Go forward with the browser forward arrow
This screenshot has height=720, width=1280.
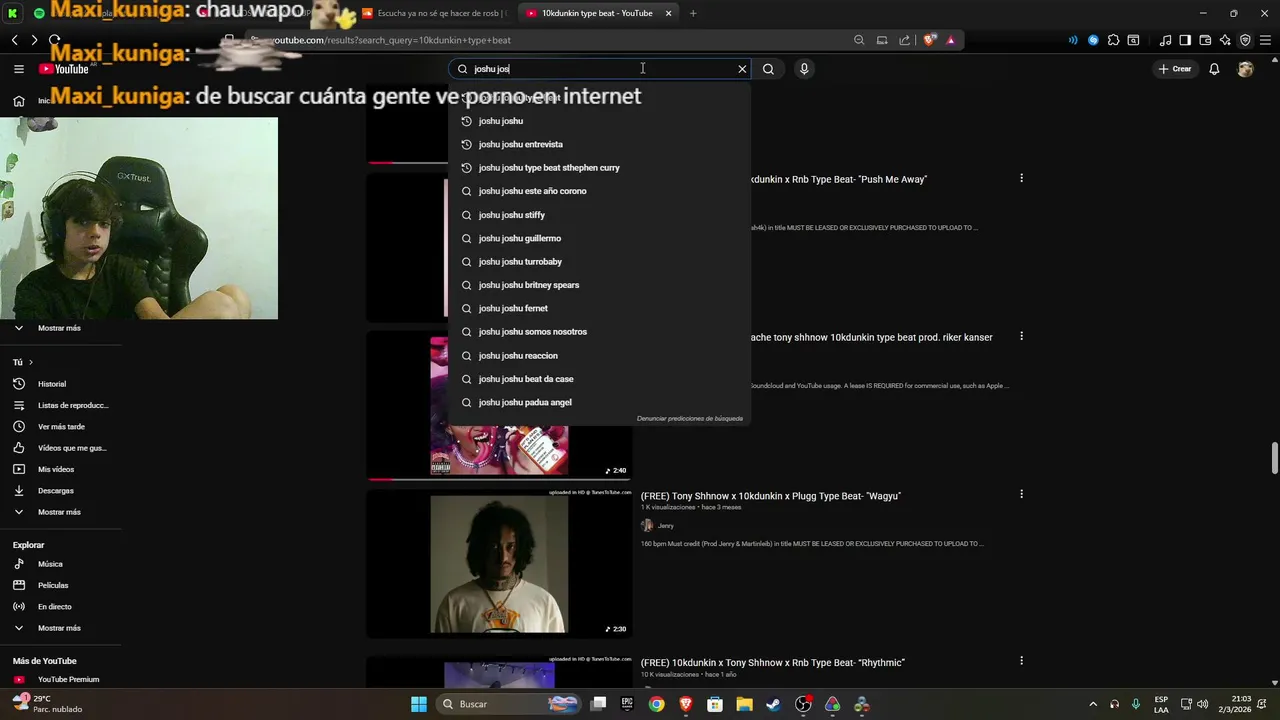tap(34, 40)
